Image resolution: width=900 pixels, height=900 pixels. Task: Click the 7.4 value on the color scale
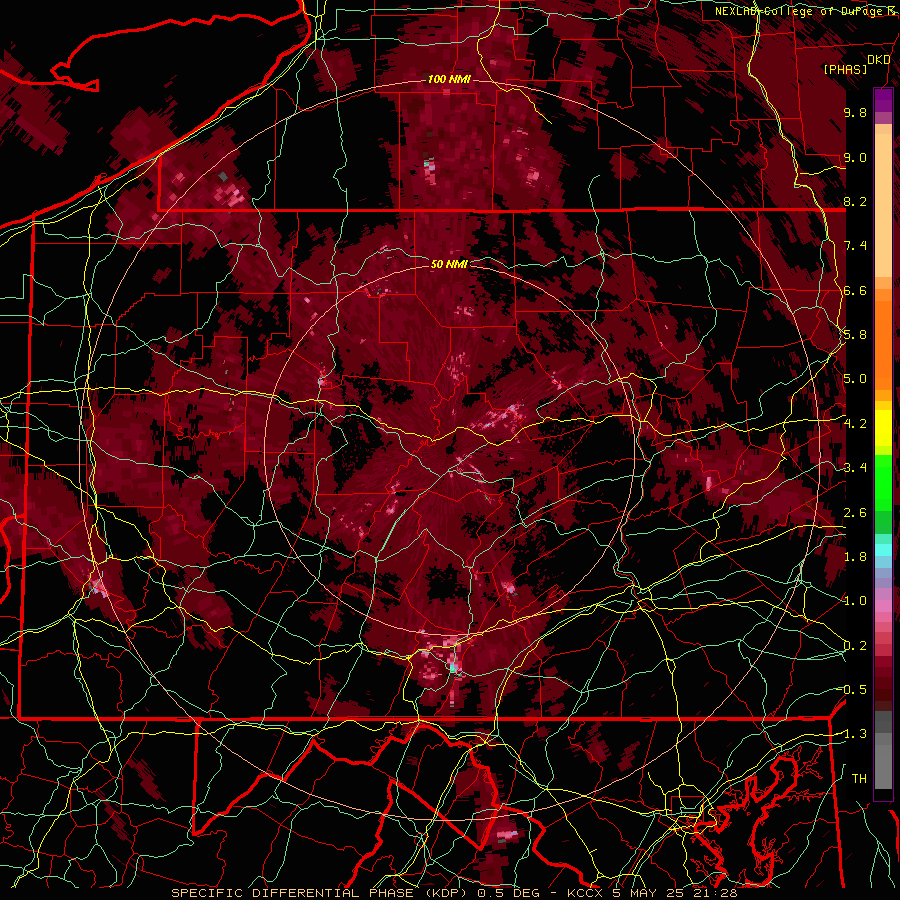(855, 246)
